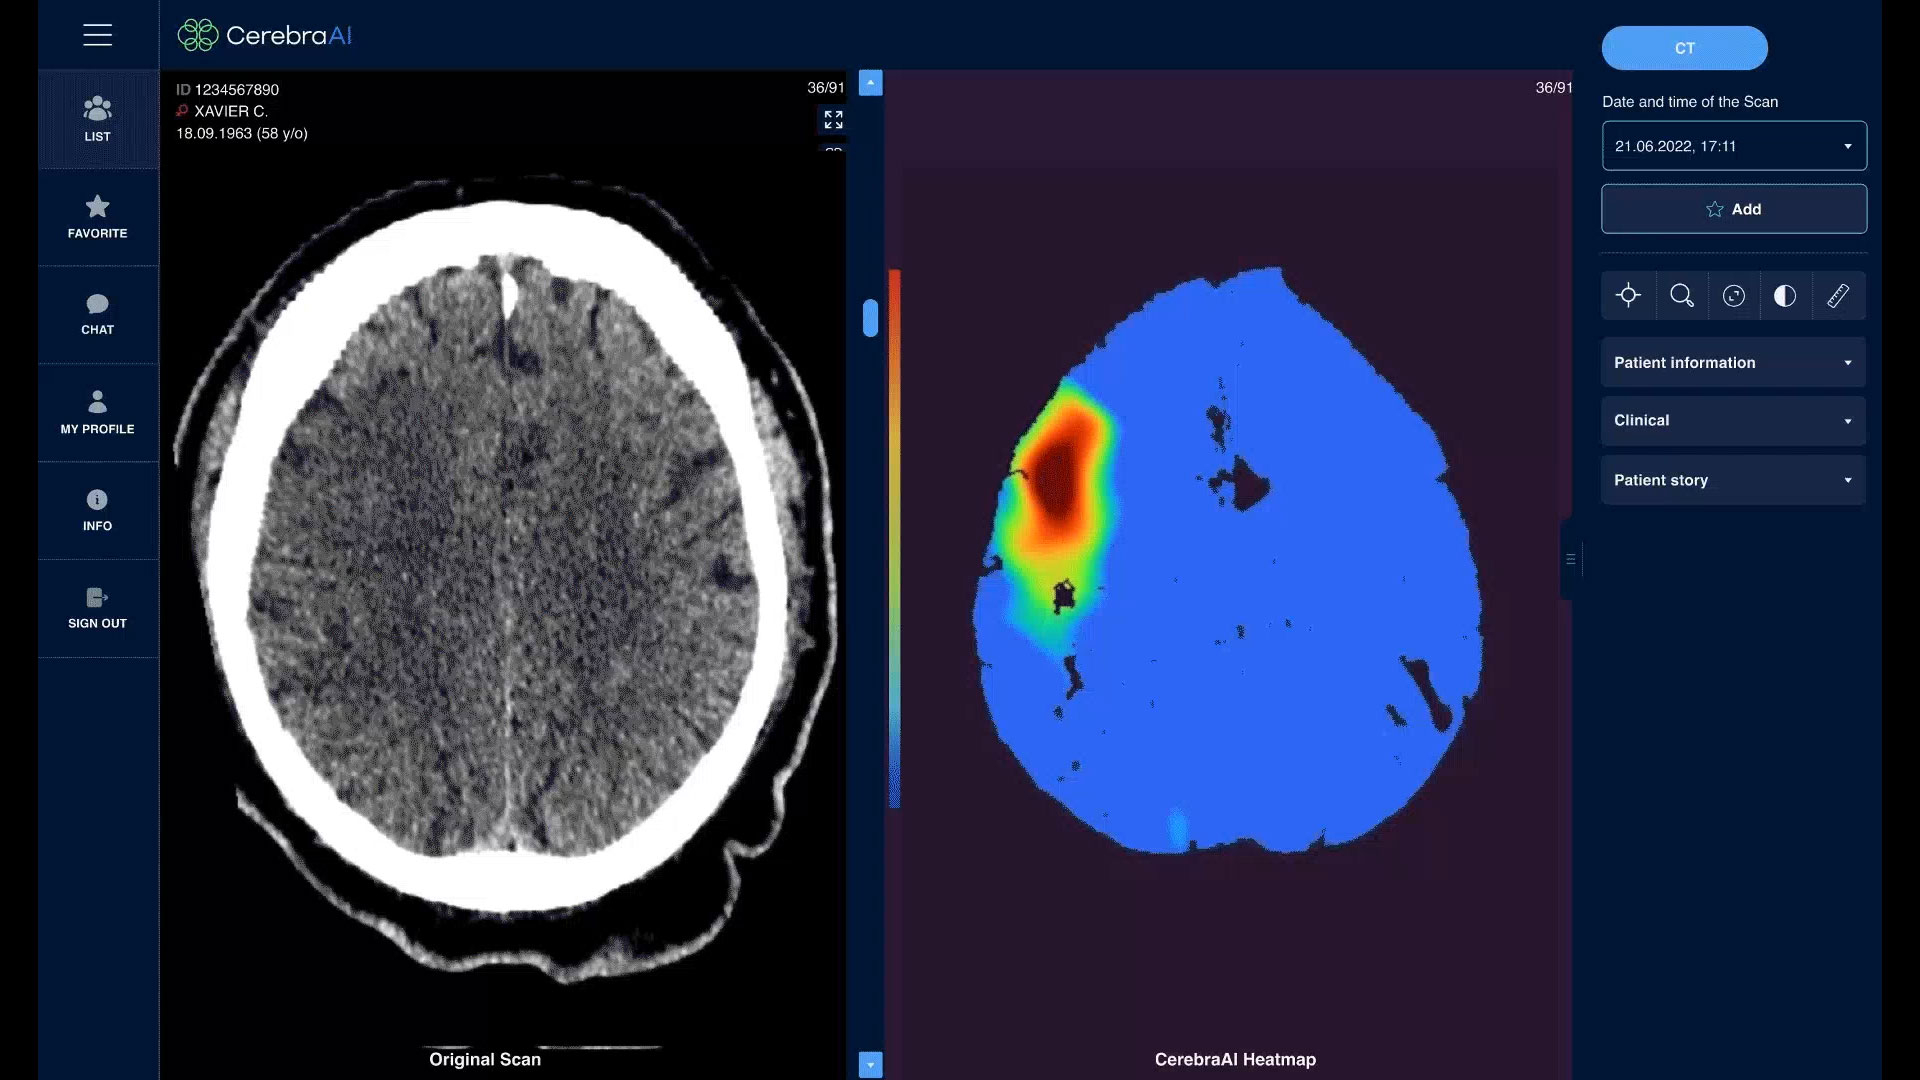Select the crosshair pointer tool
This screenshot has height=1080, width=1920.
point(1628,296)
